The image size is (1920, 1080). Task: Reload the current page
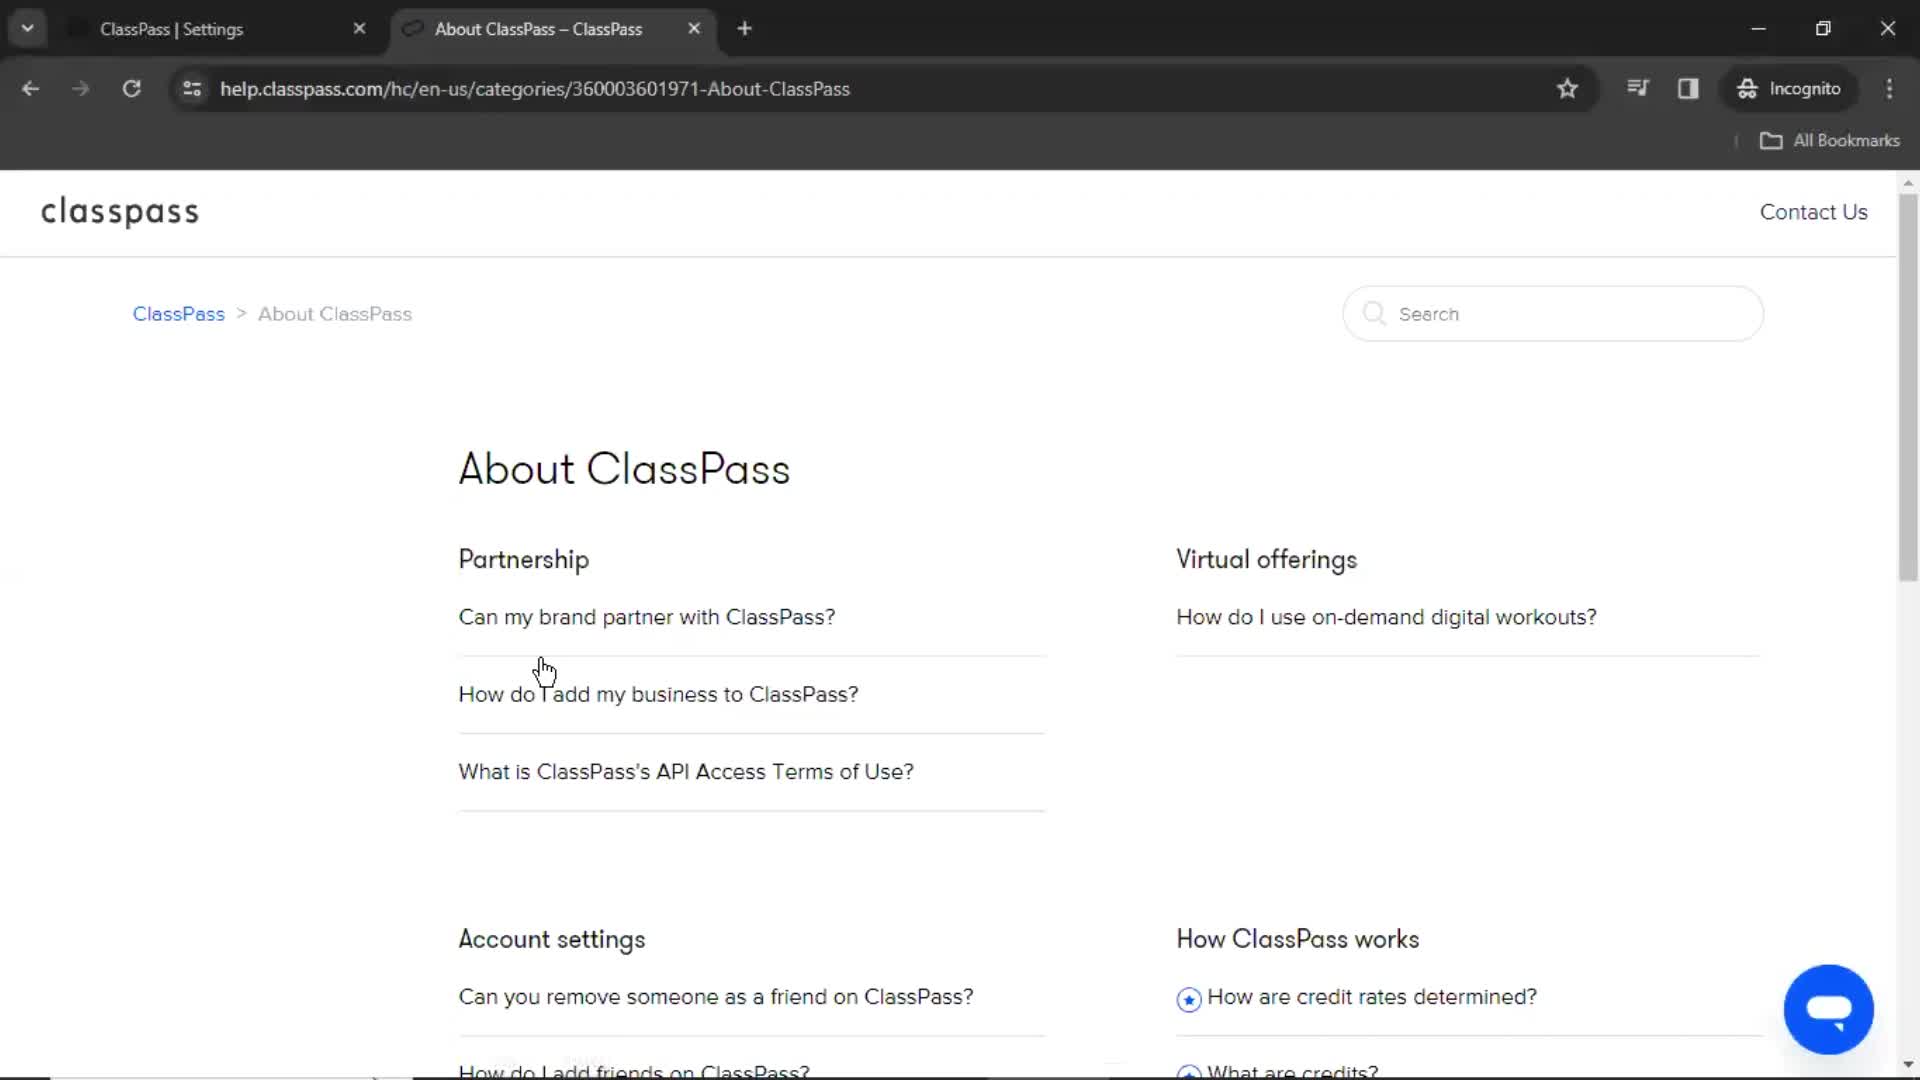pos(131,88)
